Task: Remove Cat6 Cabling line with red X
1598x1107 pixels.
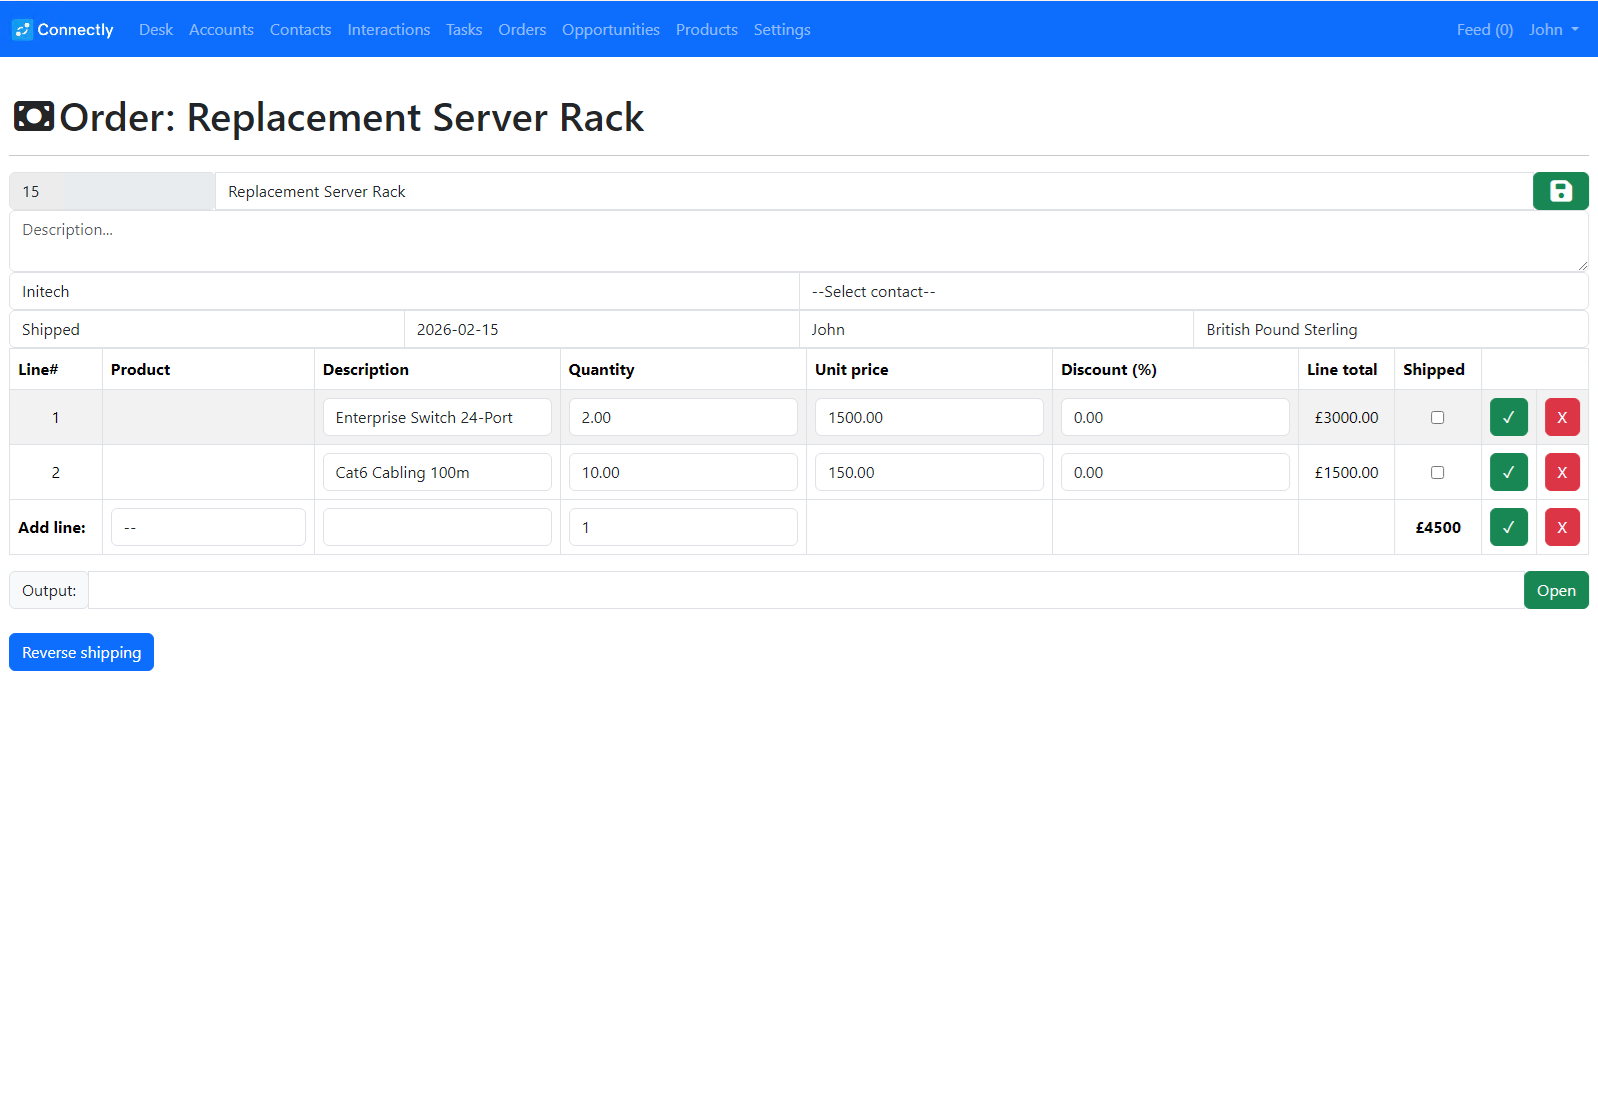Action: pyautogui.click(x=1561, y=472)
